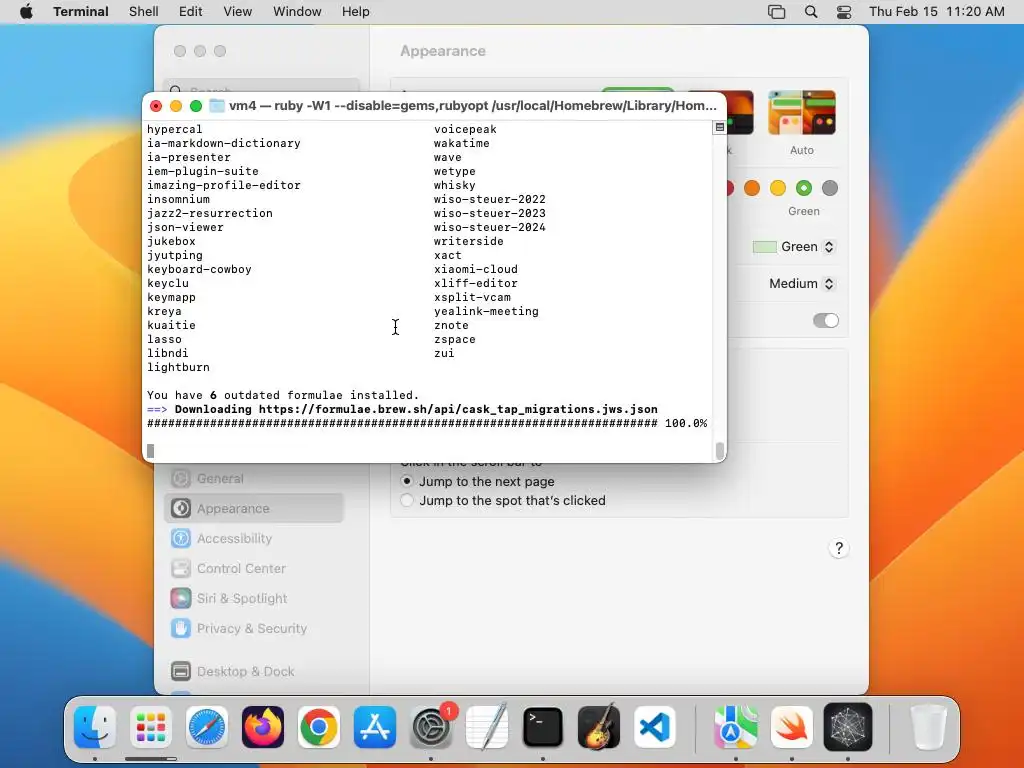Open the dark network-graph app in Dock
This screenshot has width=1024, height=768.
pyautogui.click(x=848, y=727)
